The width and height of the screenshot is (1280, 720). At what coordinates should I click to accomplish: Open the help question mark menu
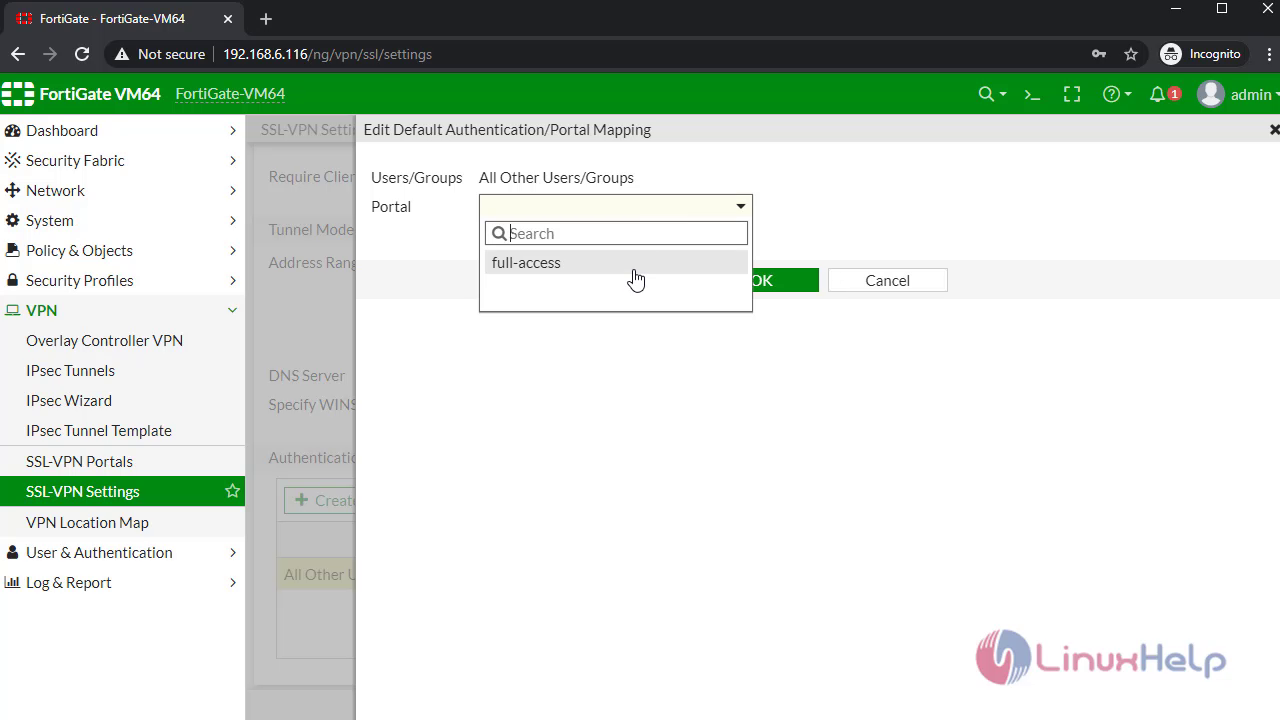(x=1116, y=94)
